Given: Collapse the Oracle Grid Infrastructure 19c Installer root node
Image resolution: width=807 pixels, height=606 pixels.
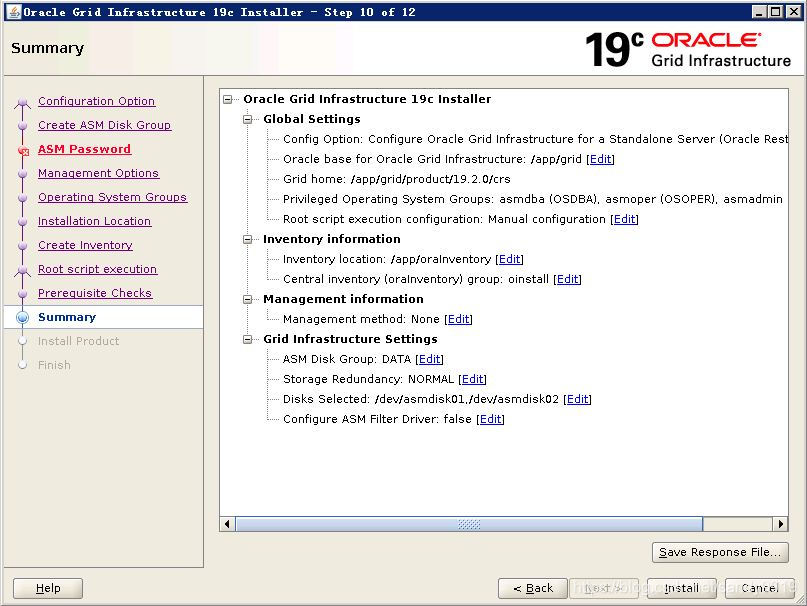Looking at the screenshot, I should pos(228,99).
